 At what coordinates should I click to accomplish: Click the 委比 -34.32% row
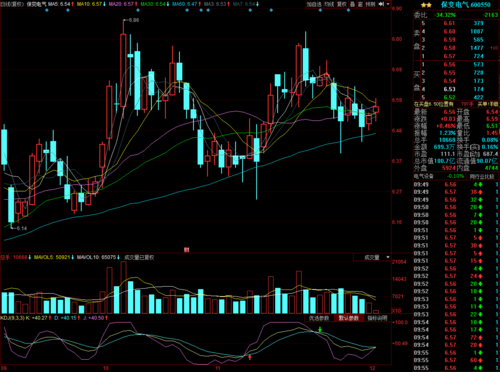tap(456, 15)
